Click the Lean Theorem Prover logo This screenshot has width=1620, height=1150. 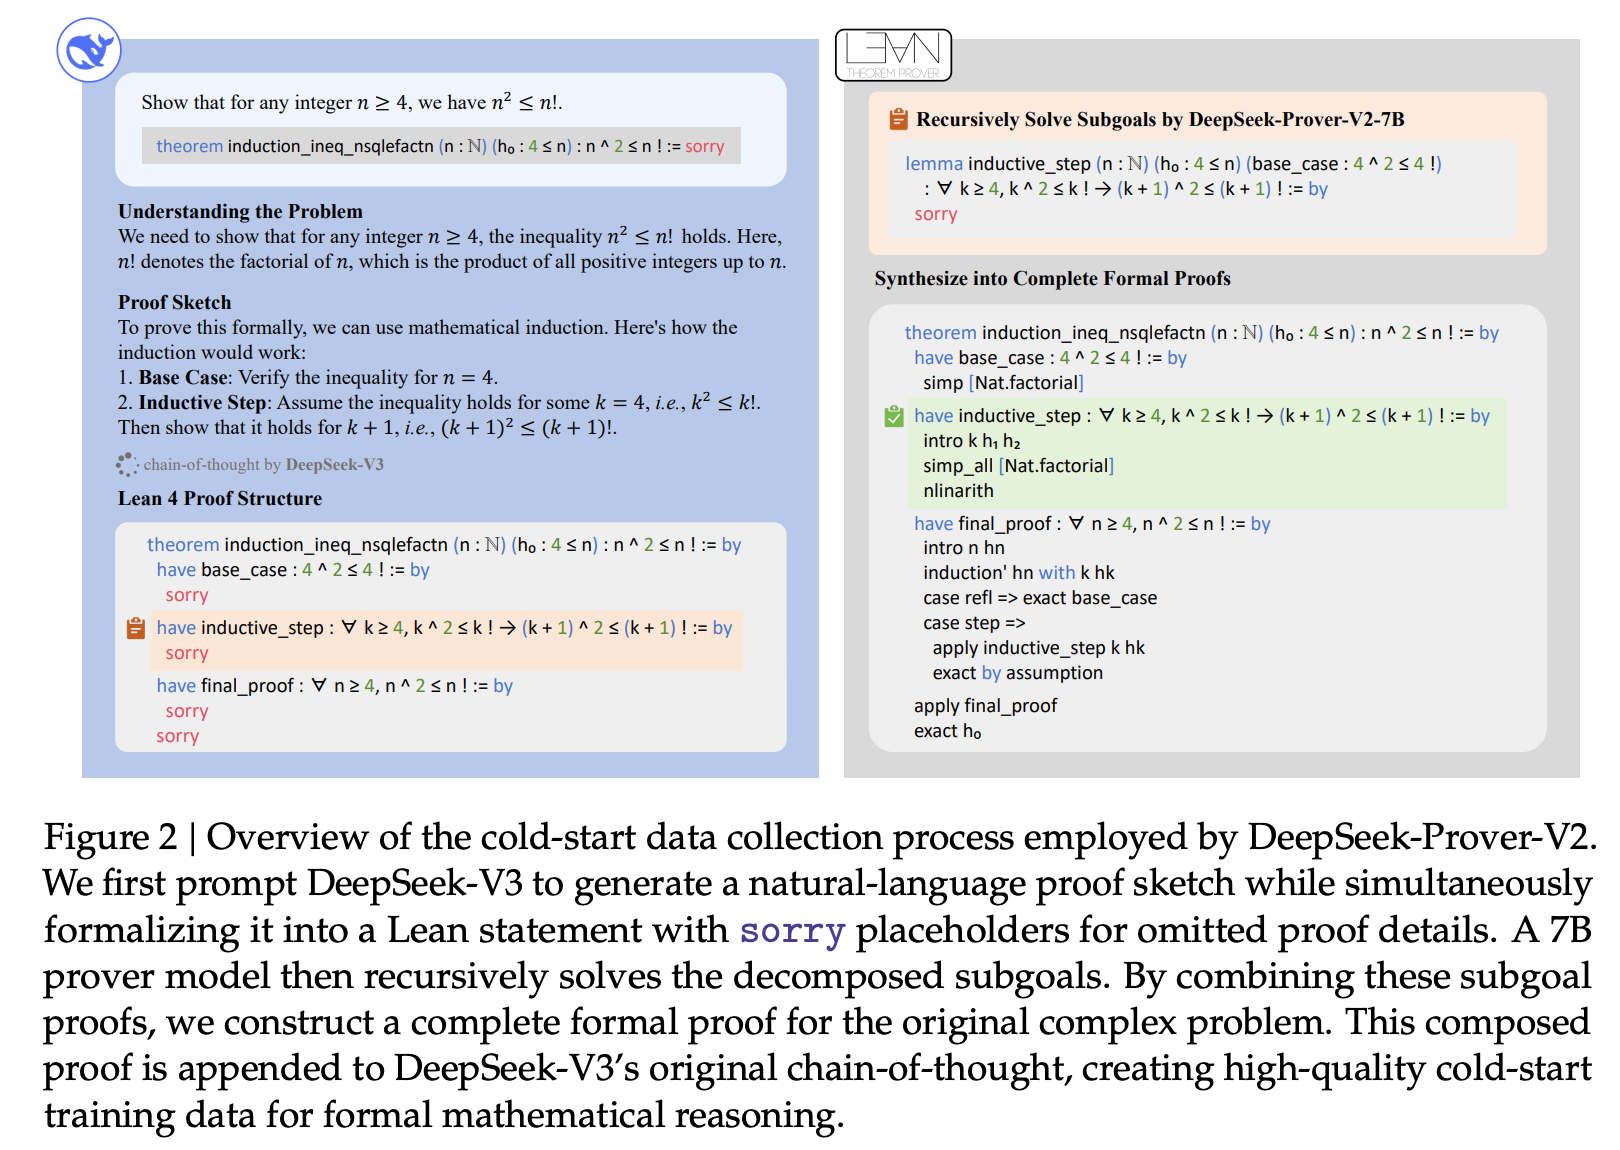[x=893, y=55]
